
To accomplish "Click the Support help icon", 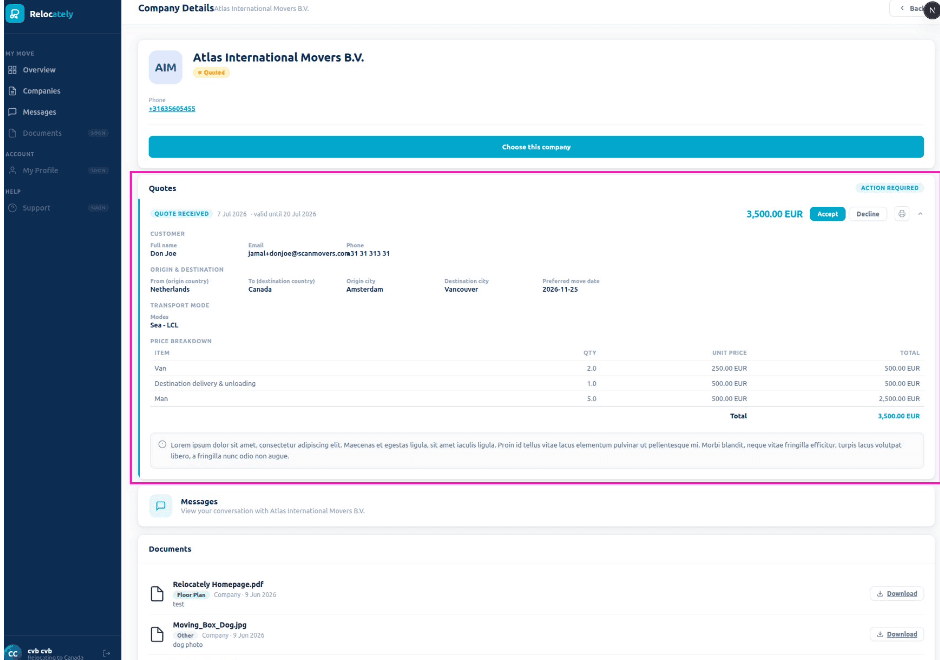I will 12,208.
